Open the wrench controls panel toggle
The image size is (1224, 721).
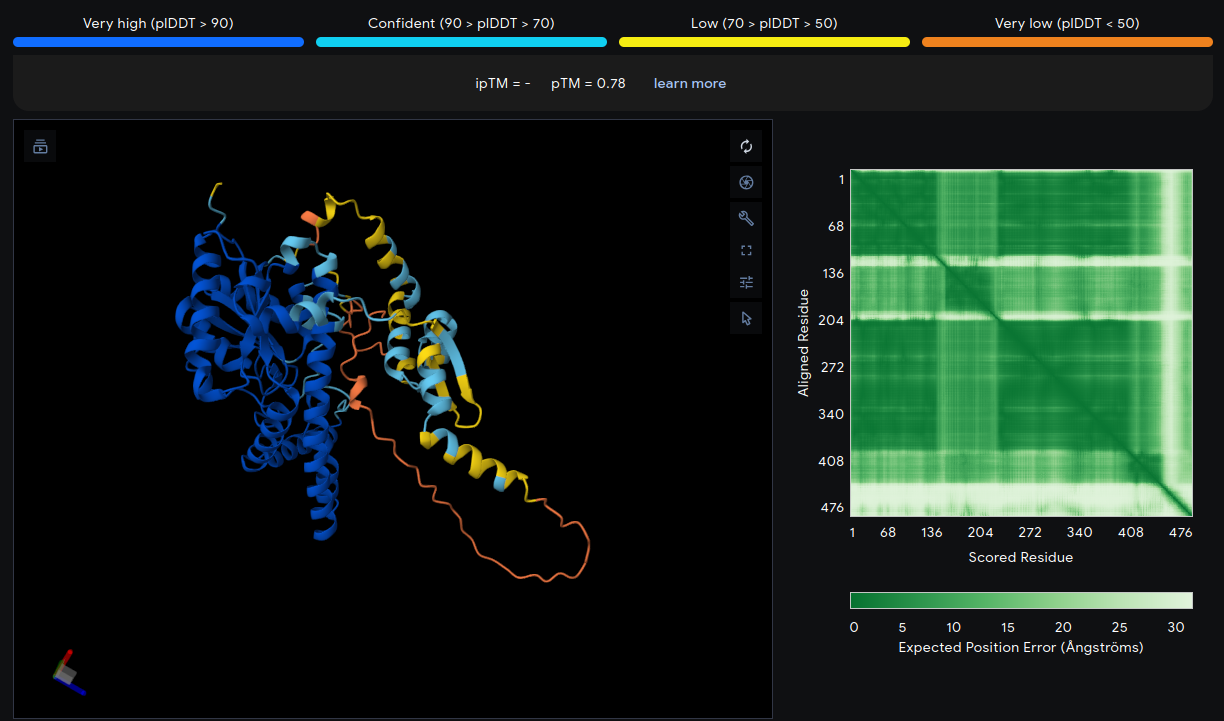(x=745, y=218)
